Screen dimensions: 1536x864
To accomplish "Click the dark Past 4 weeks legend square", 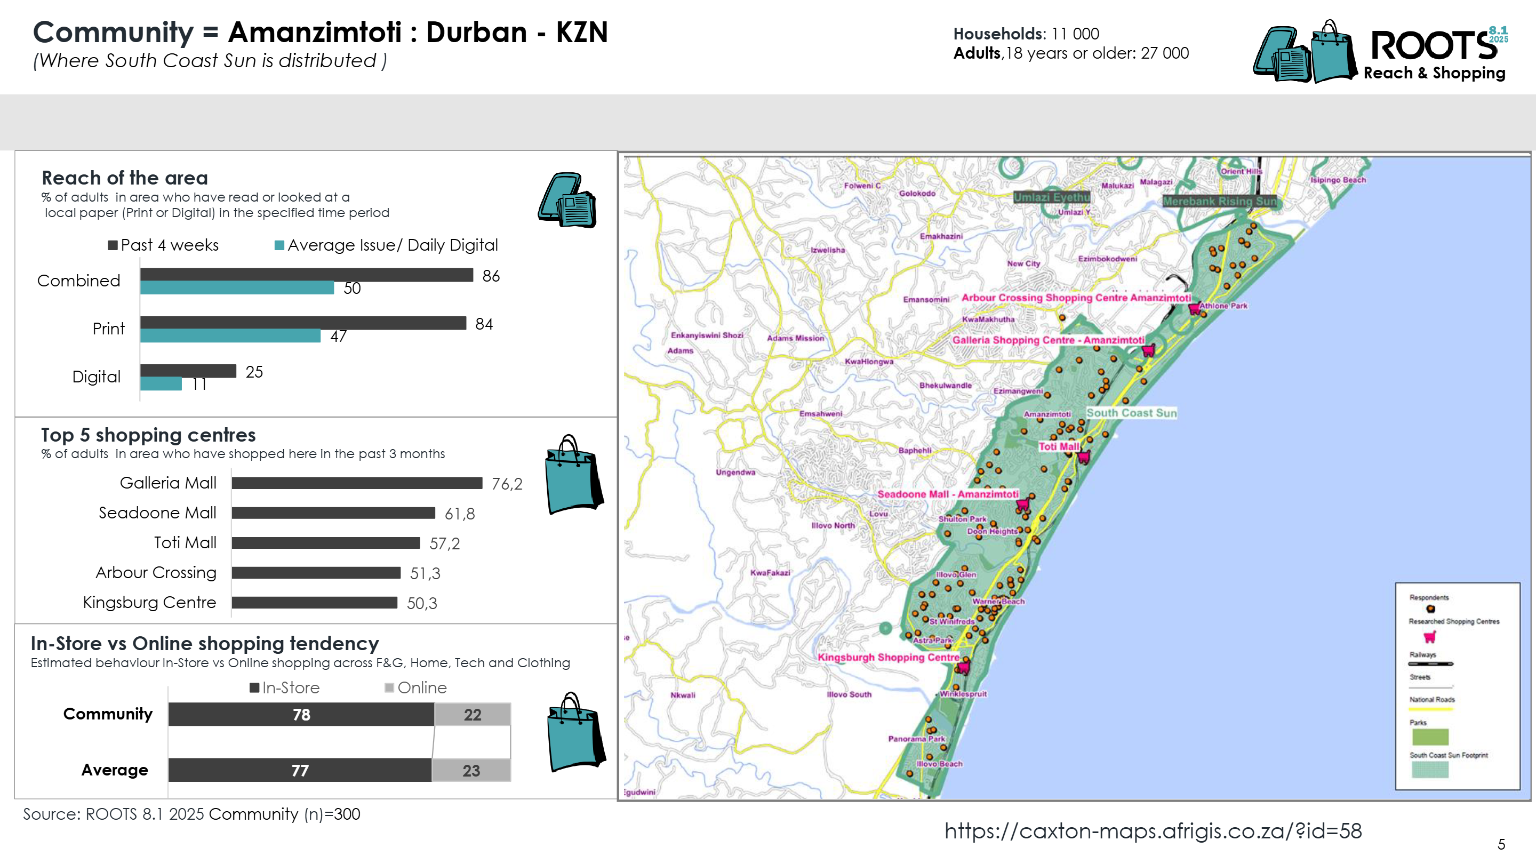I will 113,245.
